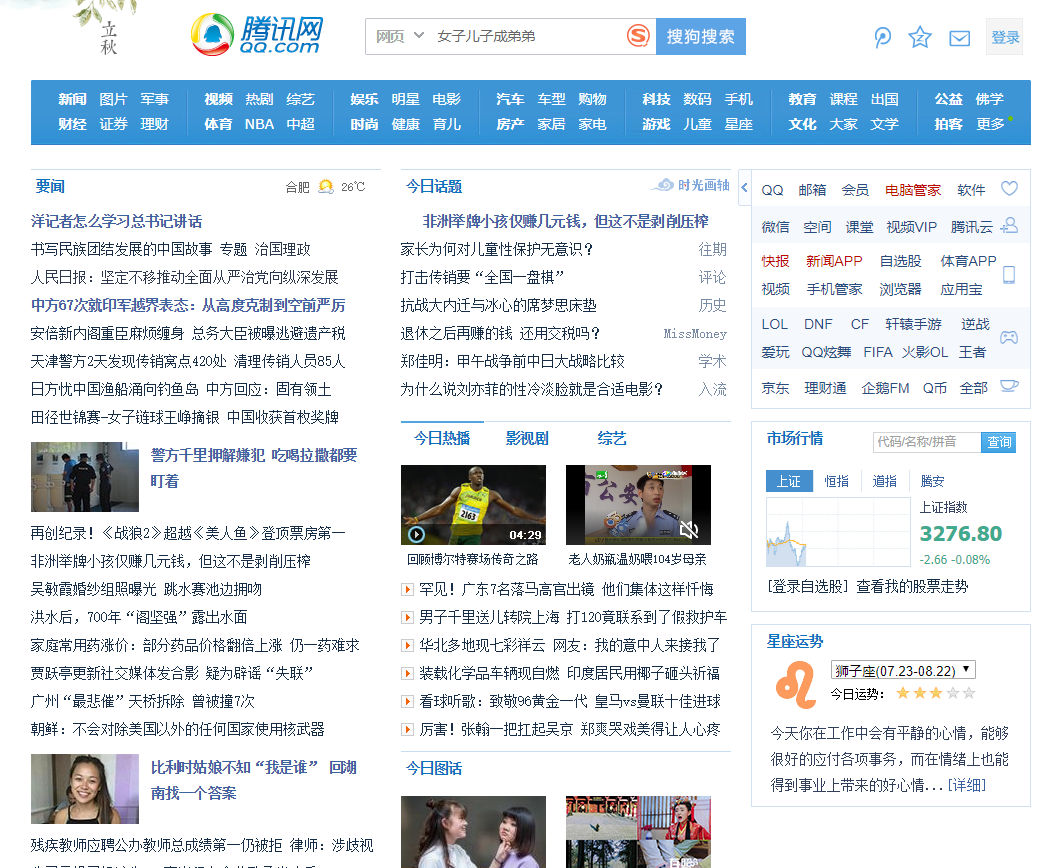
Task: Focus the search text field
Action: 527,36
